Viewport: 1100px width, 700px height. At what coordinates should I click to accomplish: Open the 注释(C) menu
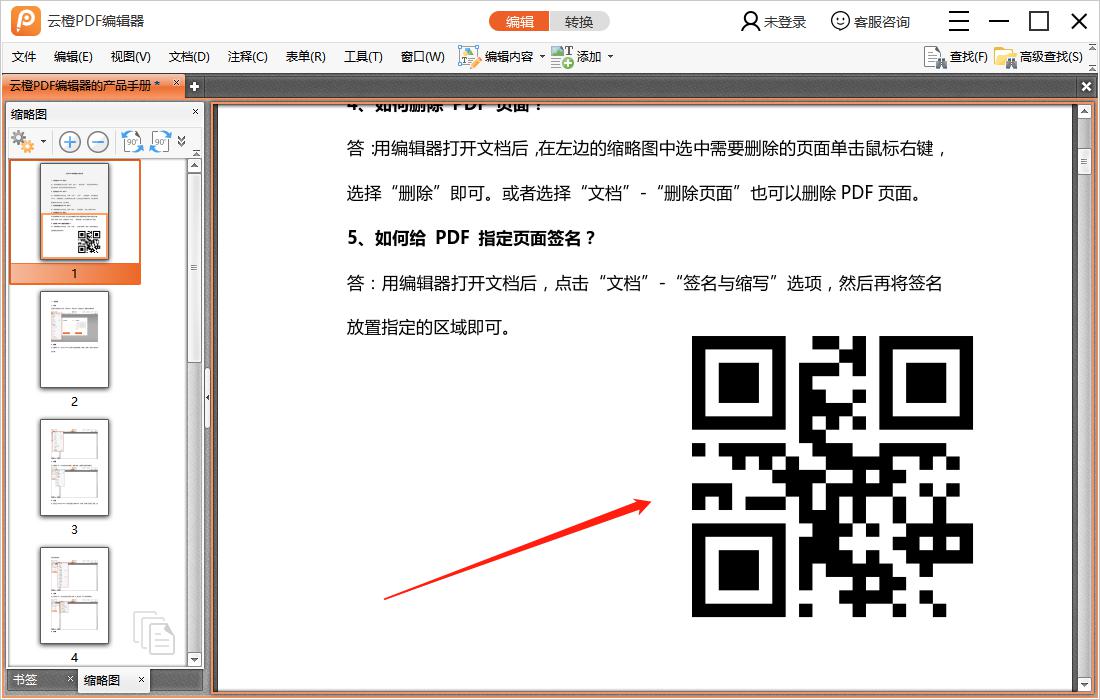click(x=248, y=57)
